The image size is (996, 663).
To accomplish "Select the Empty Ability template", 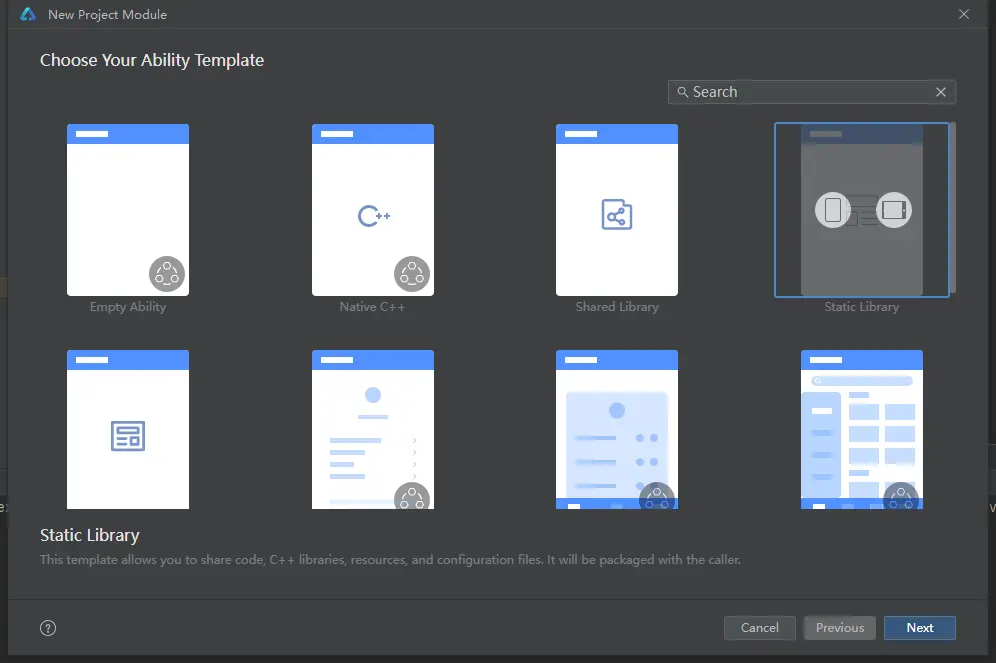I will pyautogui.click(x=128, y=210).
